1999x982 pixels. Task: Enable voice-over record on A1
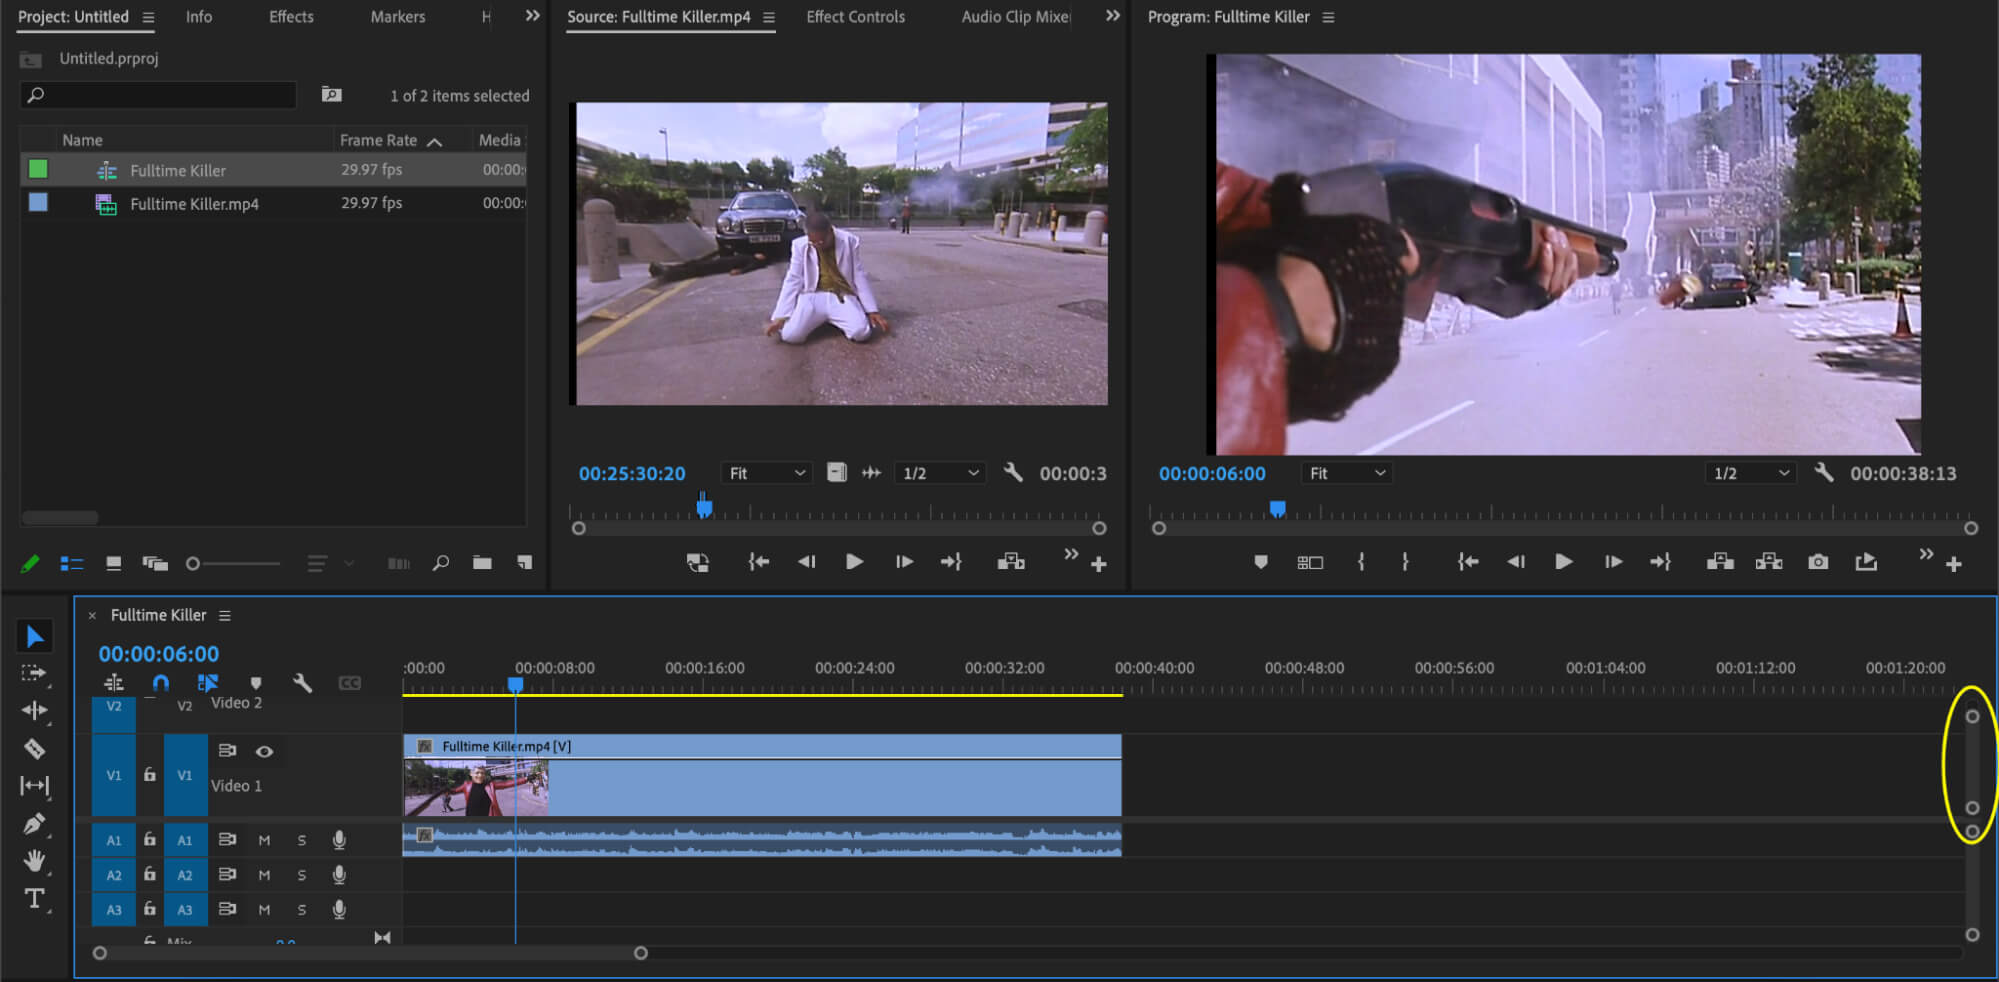tap(339, 840)
